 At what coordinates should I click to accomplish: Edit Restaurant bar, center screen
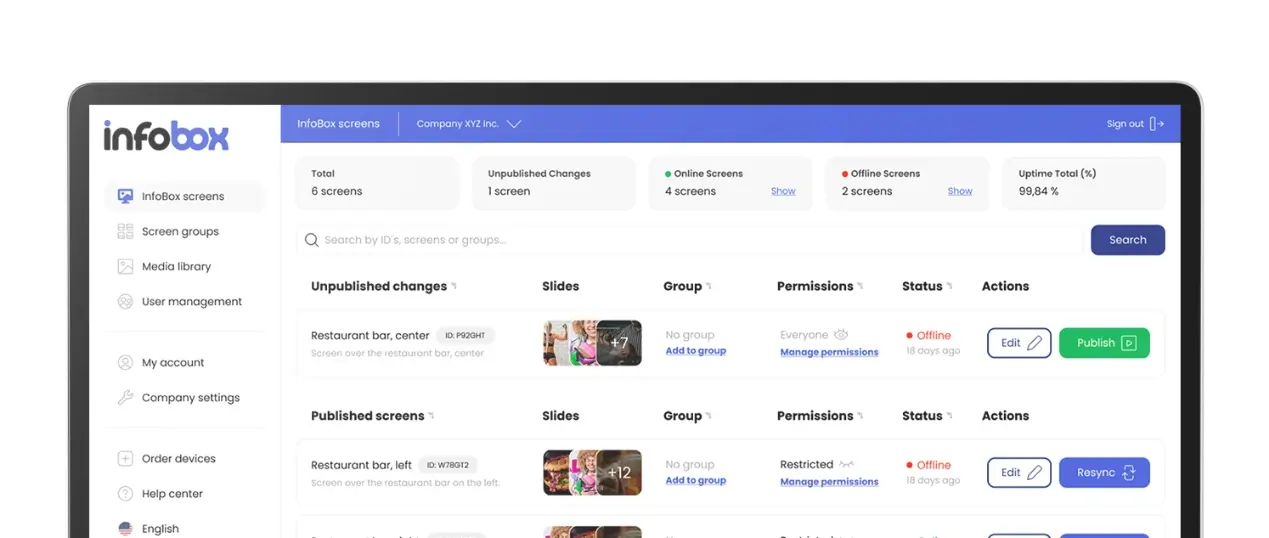tap(1019, 343)
